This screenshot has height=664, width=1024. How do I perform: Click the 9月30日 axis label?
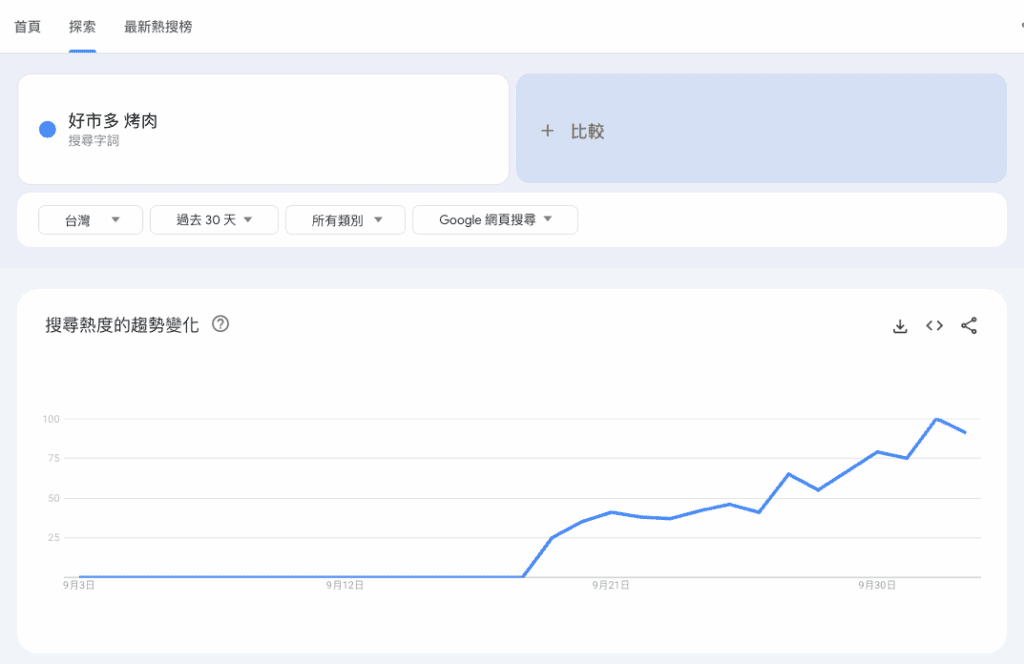(876, 585)
